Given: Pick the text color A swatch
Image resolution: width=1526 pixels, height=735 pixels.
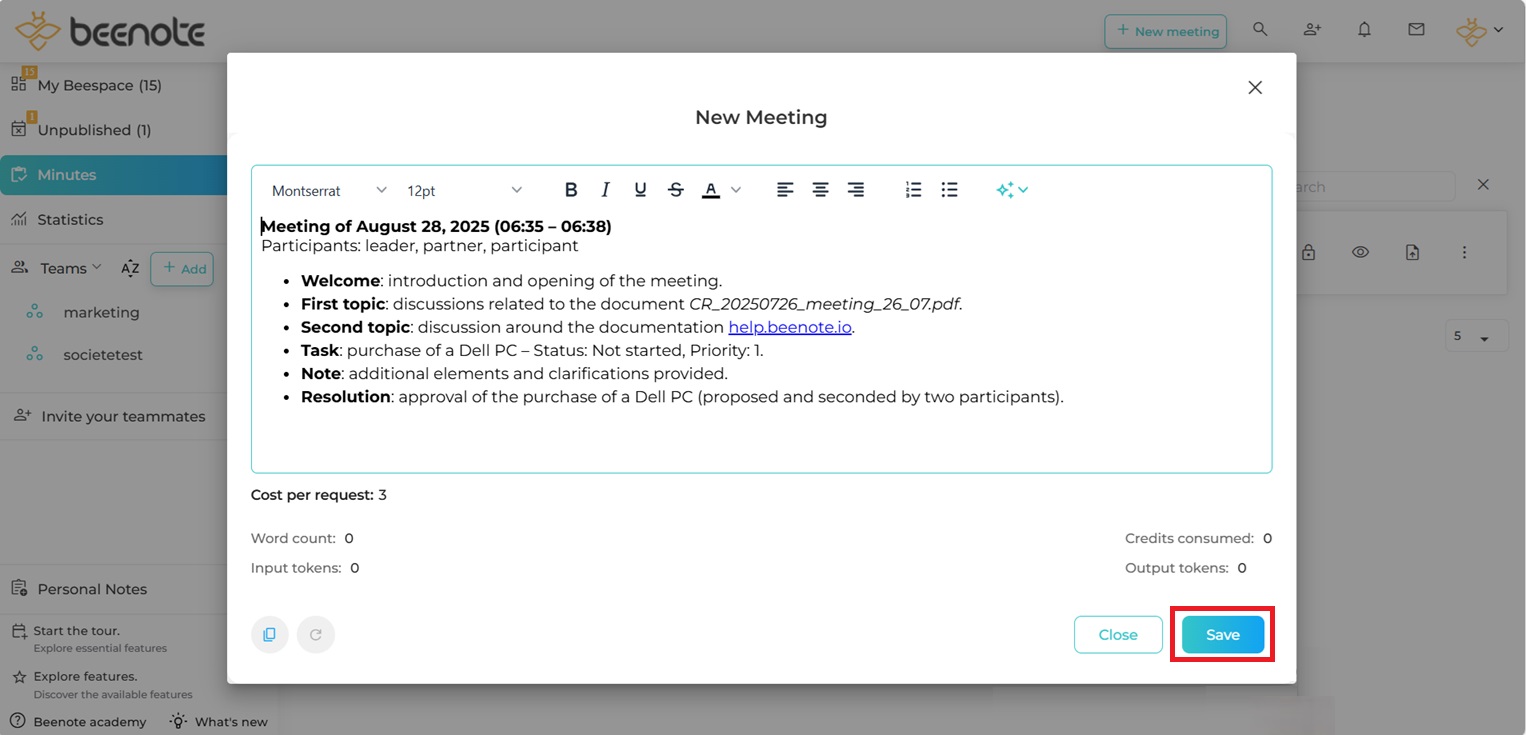Looking at the screenshot, I should pyautogui.click(x=711, y=190).
